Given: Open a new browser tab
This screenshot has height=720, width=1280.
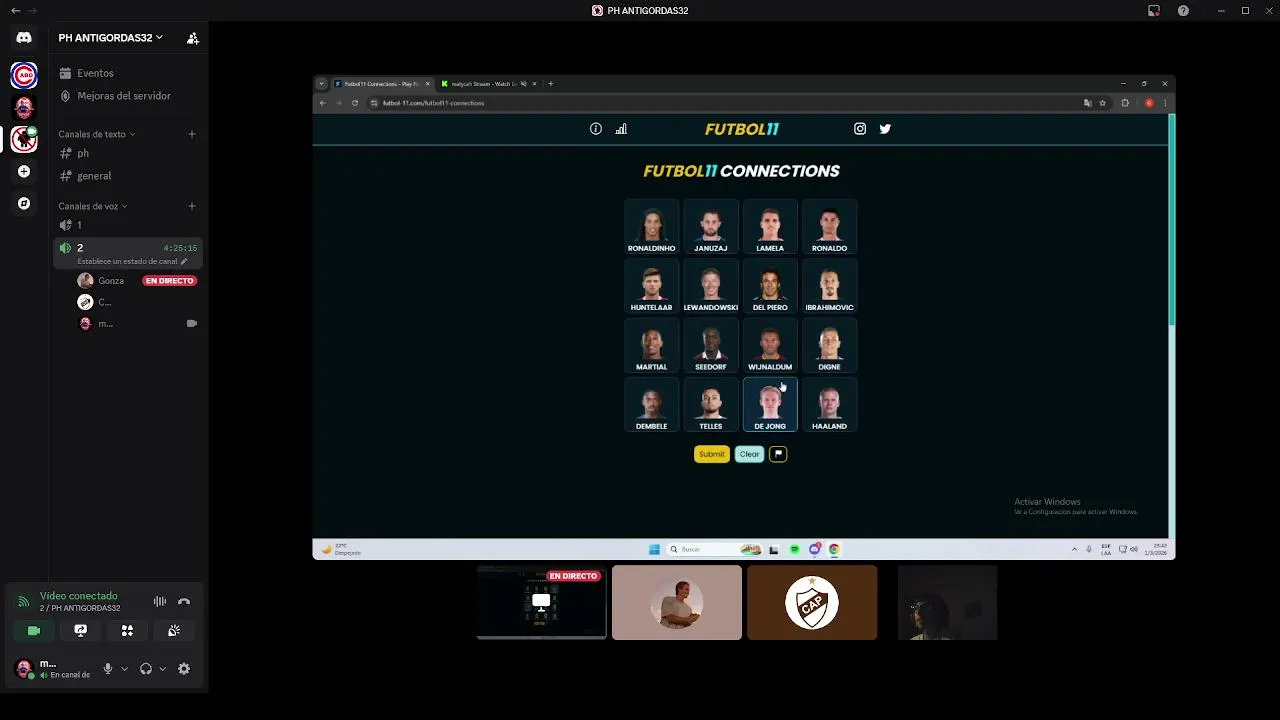Looking at the screenshot, I should click(x=550, y=84).
